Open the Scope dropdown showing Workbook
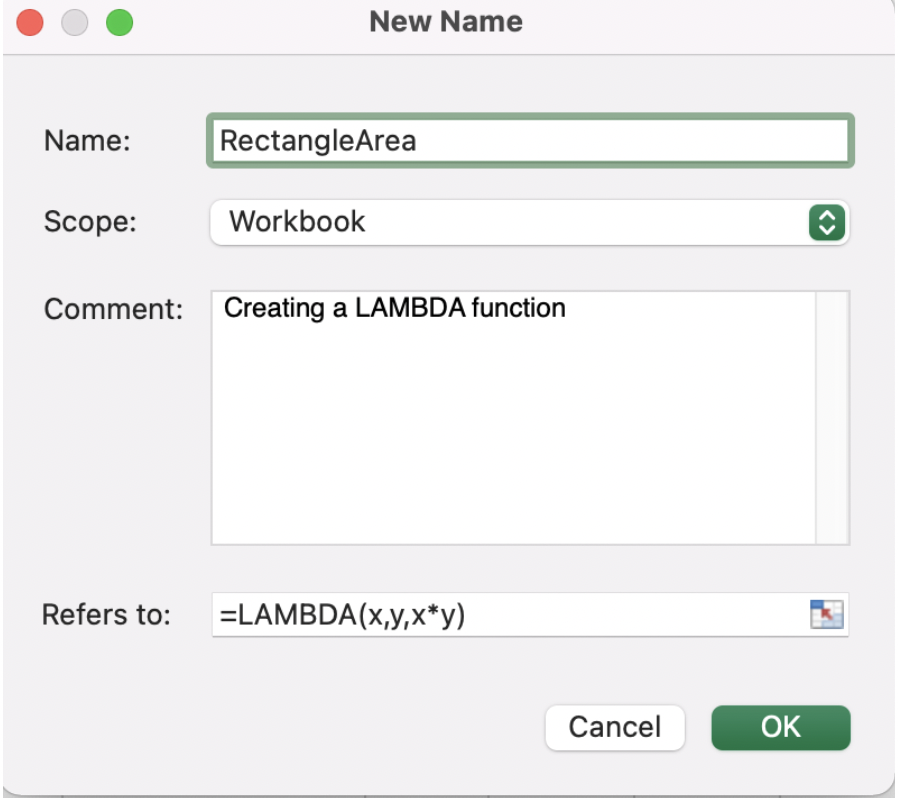The image size is (898, 798). tap(530, 222)
